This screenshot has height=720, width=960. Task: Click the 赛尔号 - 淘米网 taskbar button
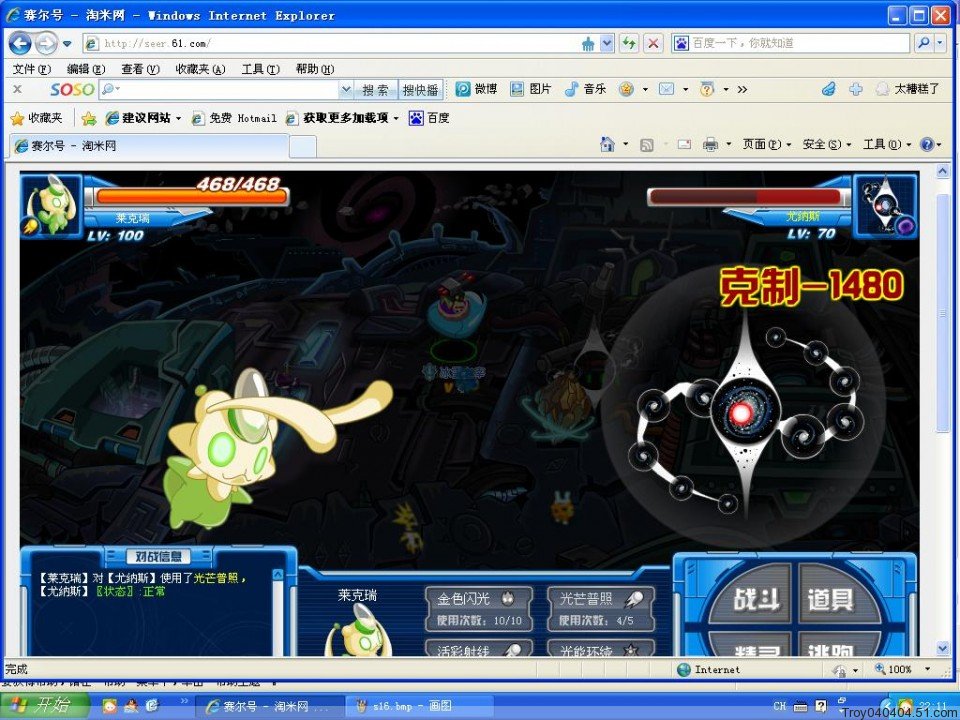[270, 707]
